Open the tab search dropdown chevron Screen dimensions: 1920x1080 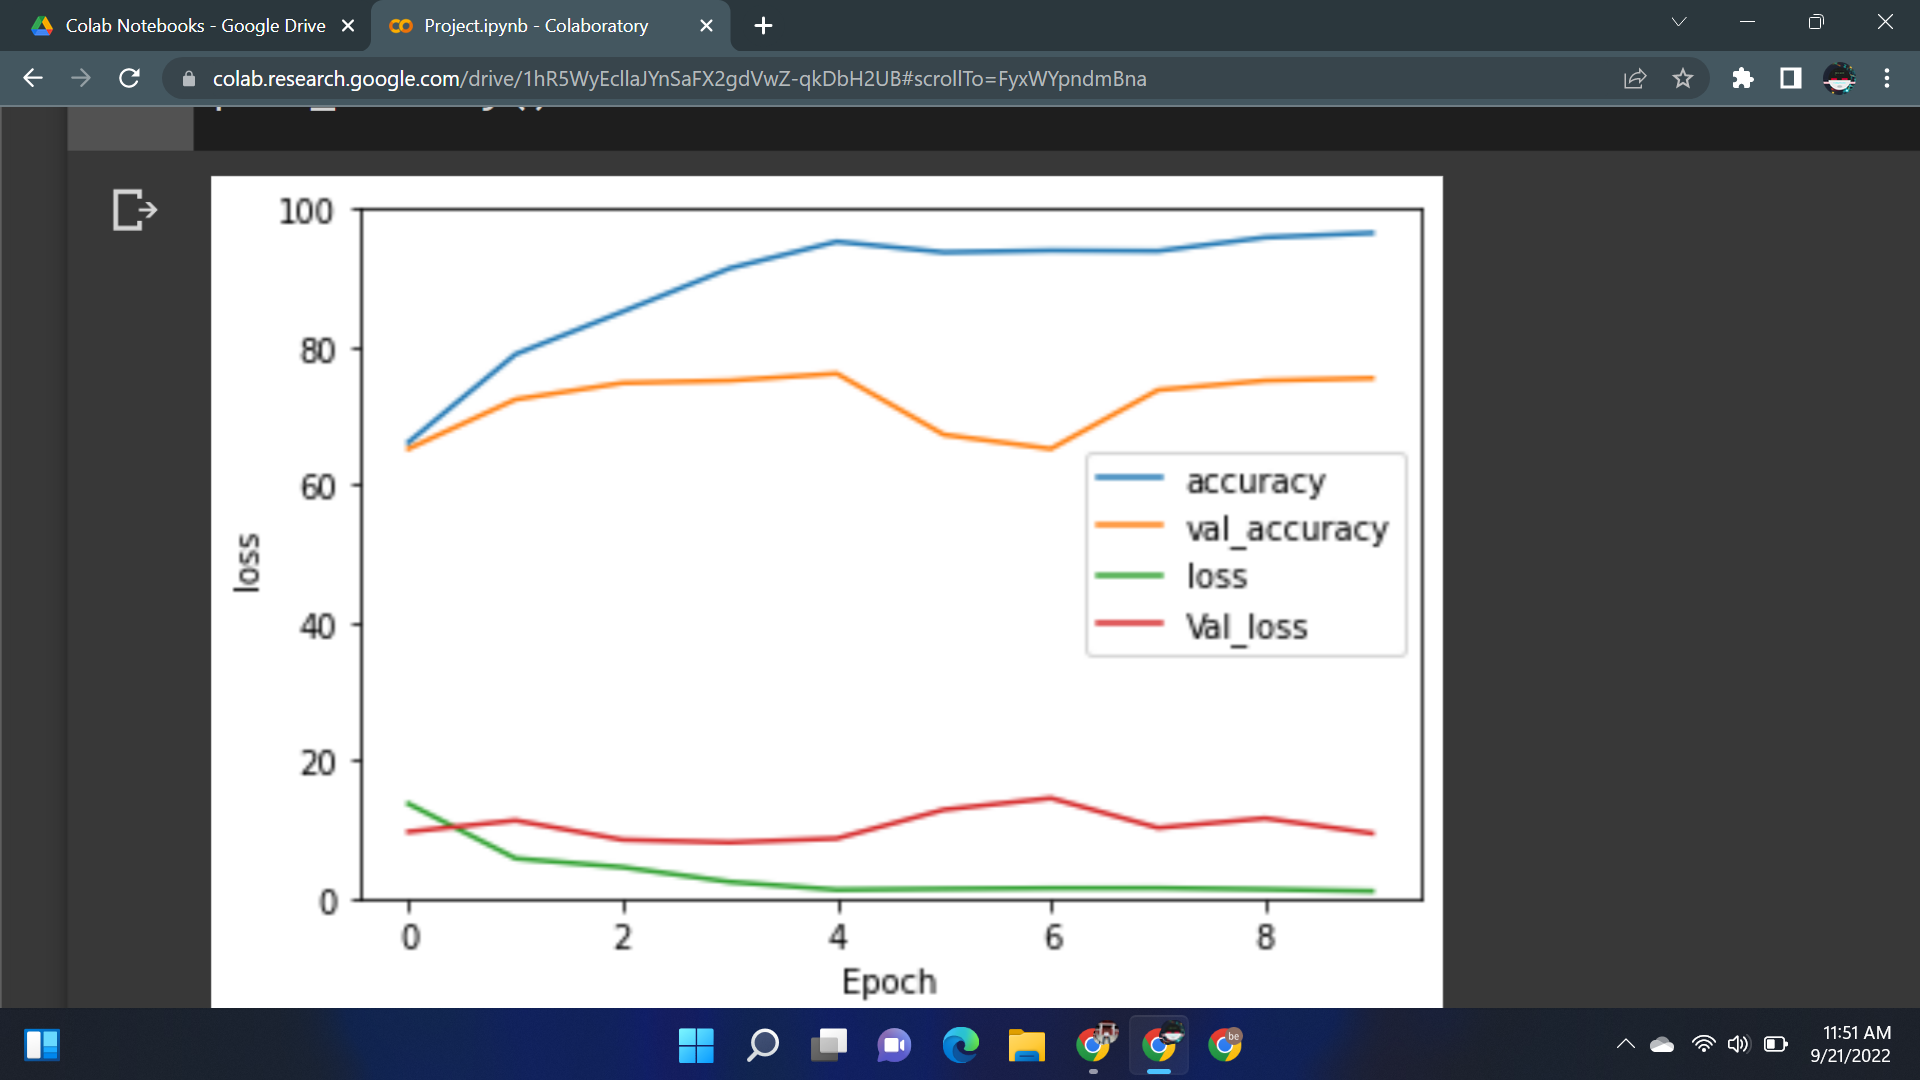pyautogui.click(x=1679, y=22)
